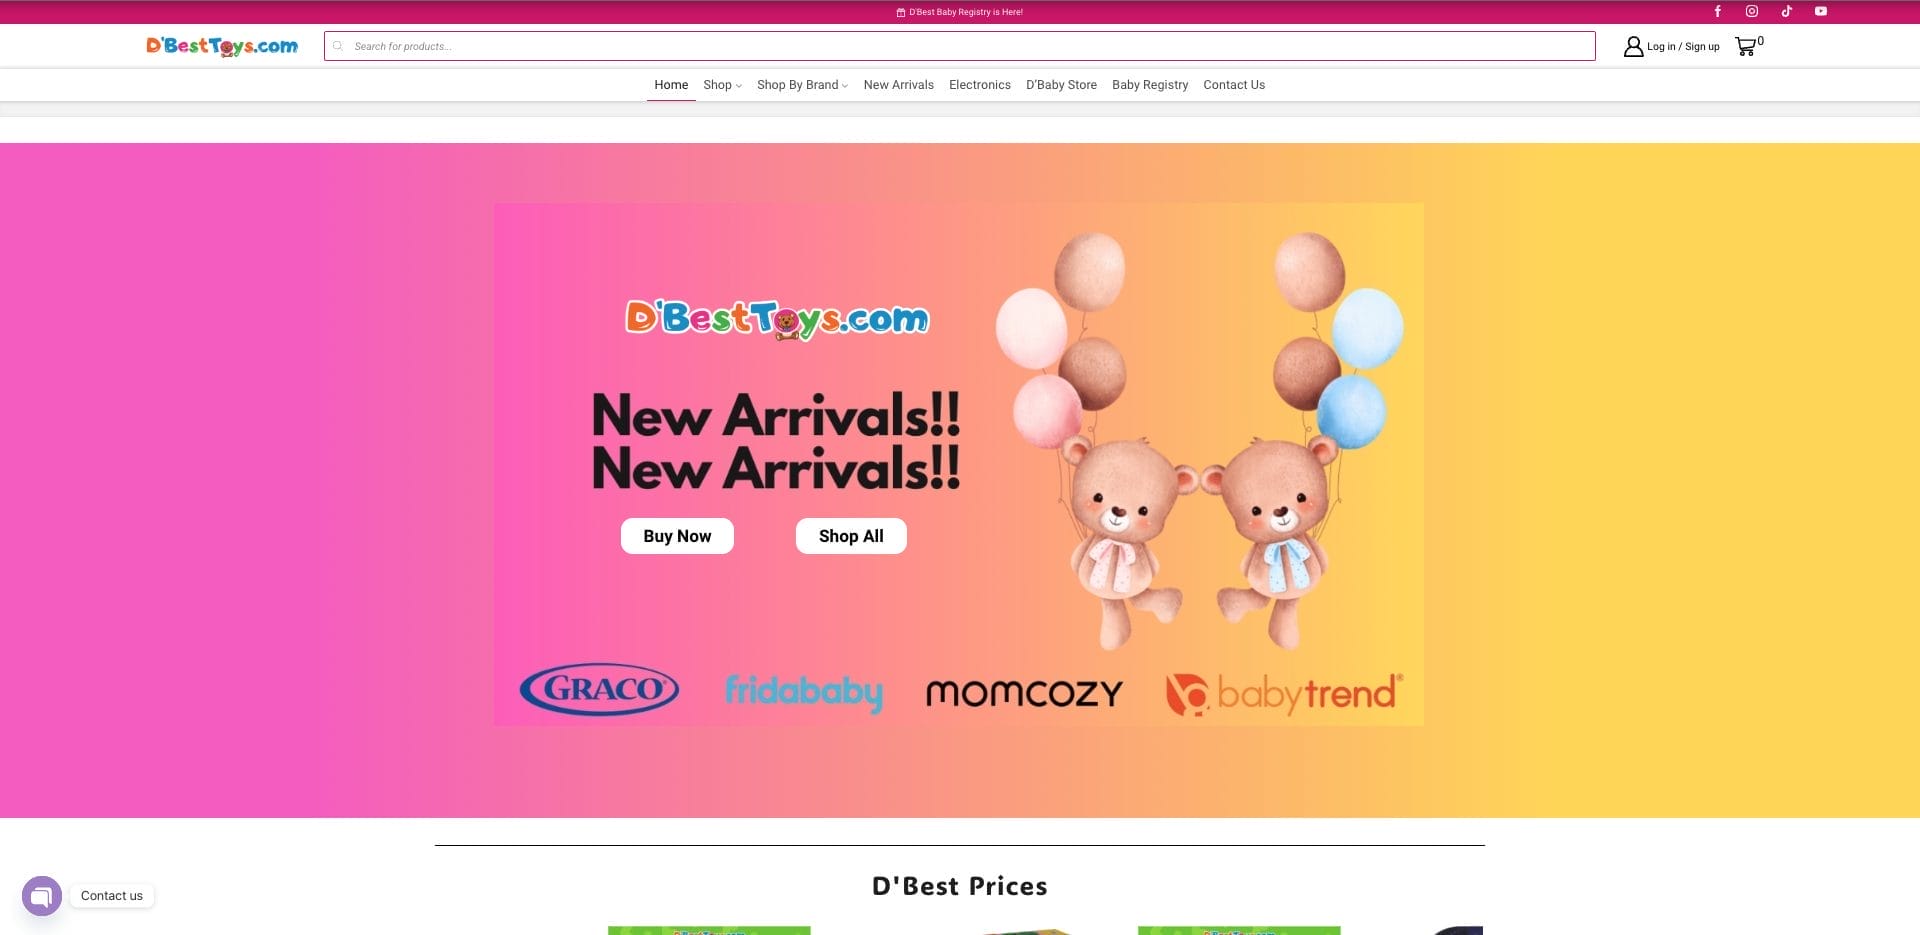Click the purple chat bubble icon
The height and width of the screenshot is (935, 1920).
pyautogui.click(x=42, y=896)
